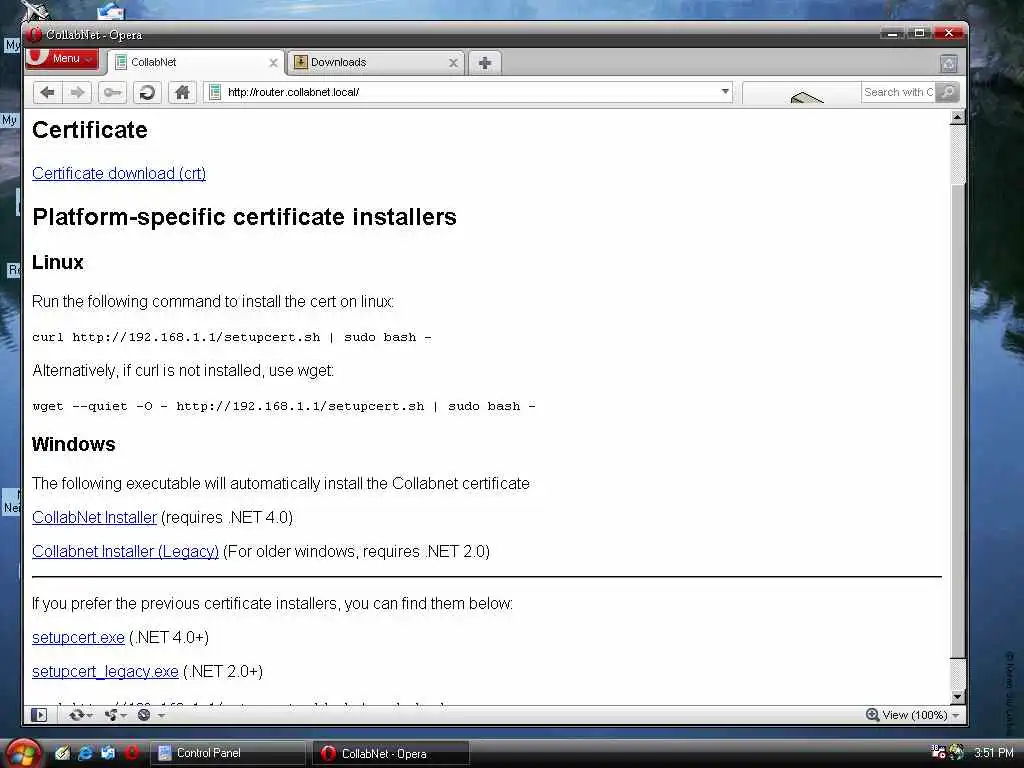Click the globe network tray icon
This screenshot has width=1024, height=768.
pyautogui.click(x=956, y=752)
